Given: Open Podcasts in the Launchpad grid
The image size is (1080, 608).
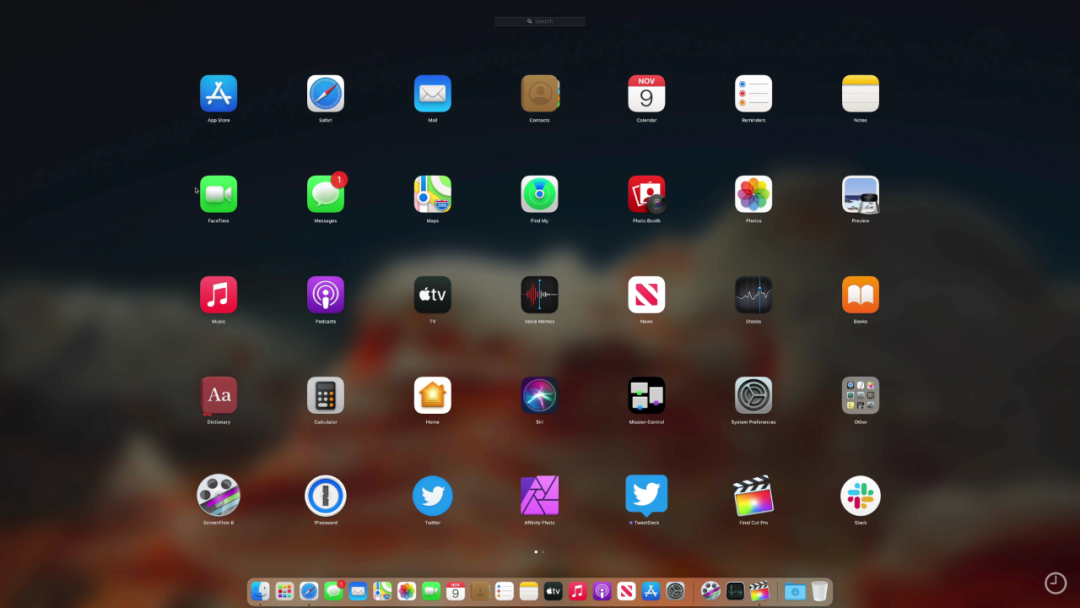Looking at the screenshot, I should 325,295.
